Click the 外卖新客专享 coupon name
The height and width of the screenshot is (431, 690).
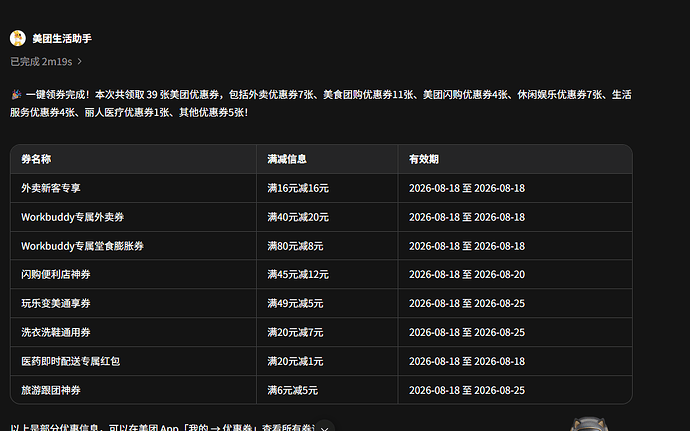pyautogui.click(x=51, y=188)
